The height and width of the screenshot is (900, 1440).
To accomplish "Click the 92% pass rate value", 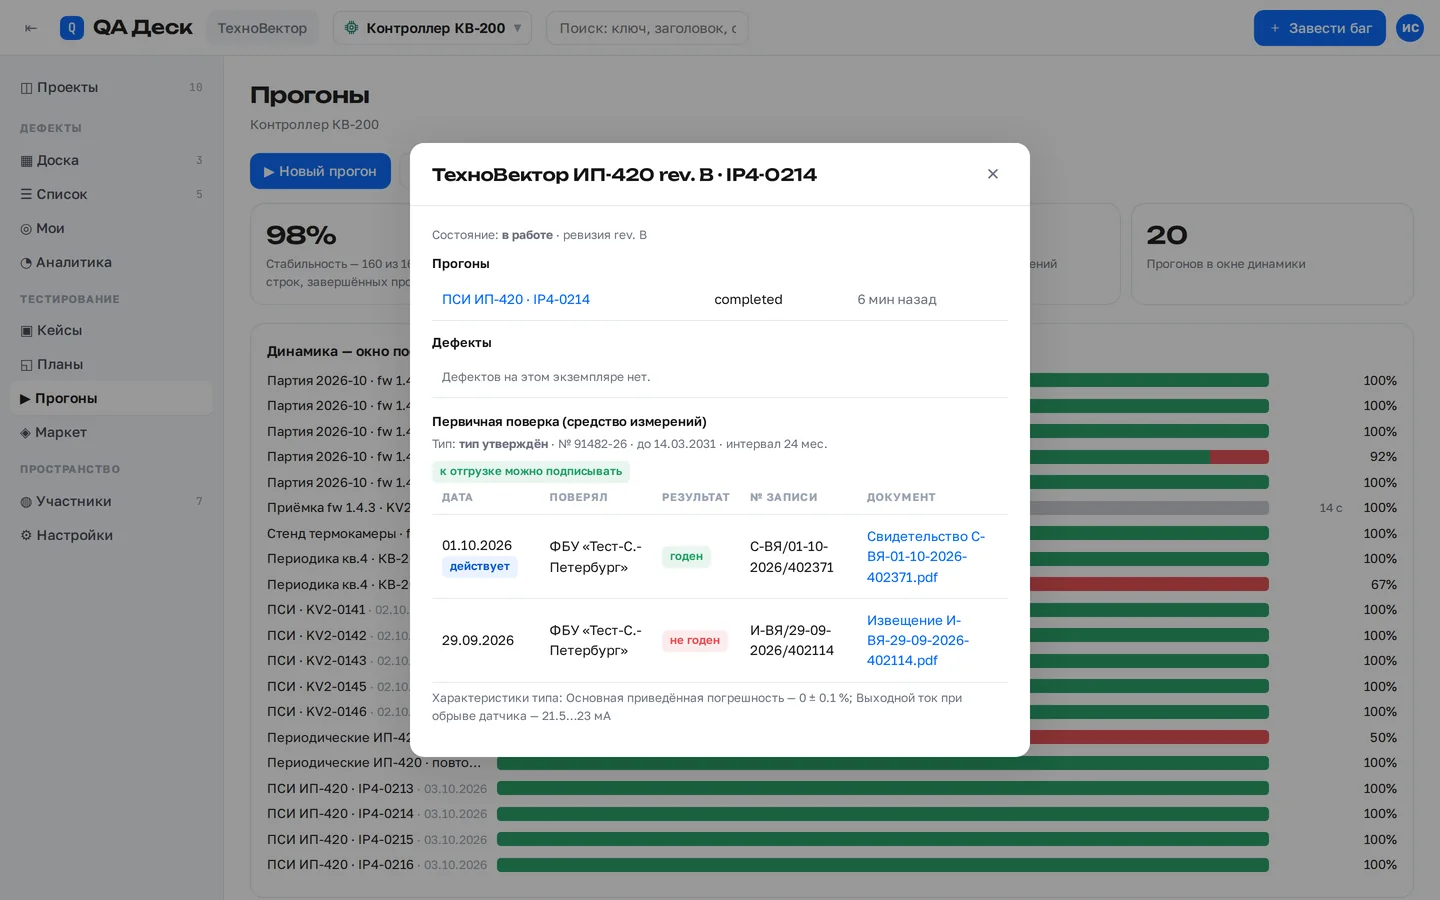I will pos(1383,457).
